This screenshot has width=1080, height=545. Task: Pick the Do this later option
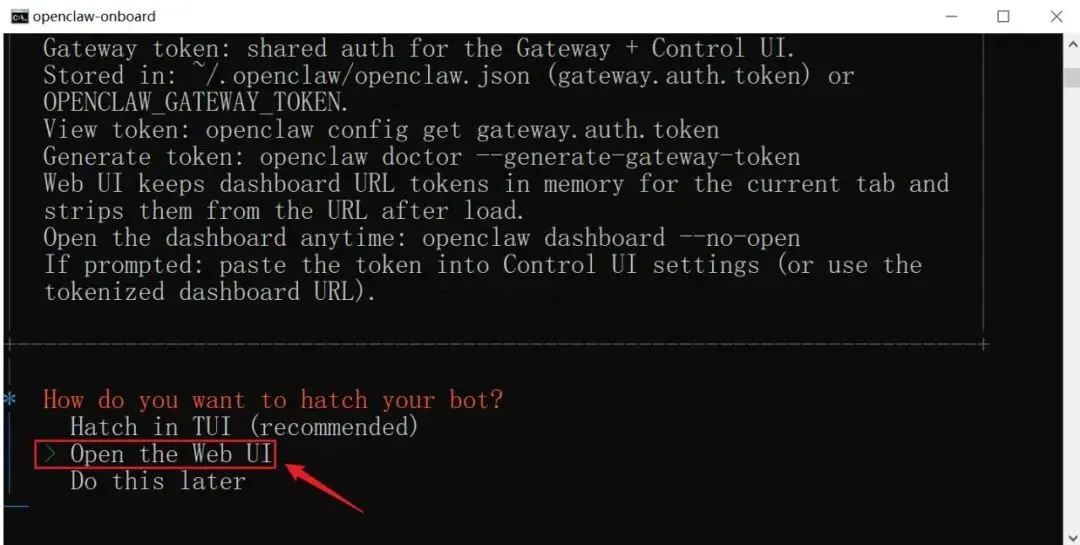(x=158, y=481)
